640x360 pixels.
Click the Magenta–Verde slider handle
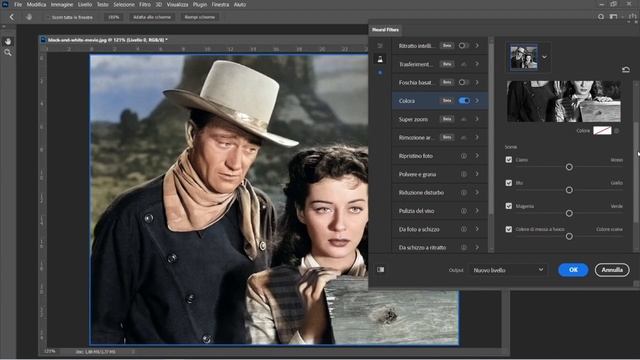(569, 213)
